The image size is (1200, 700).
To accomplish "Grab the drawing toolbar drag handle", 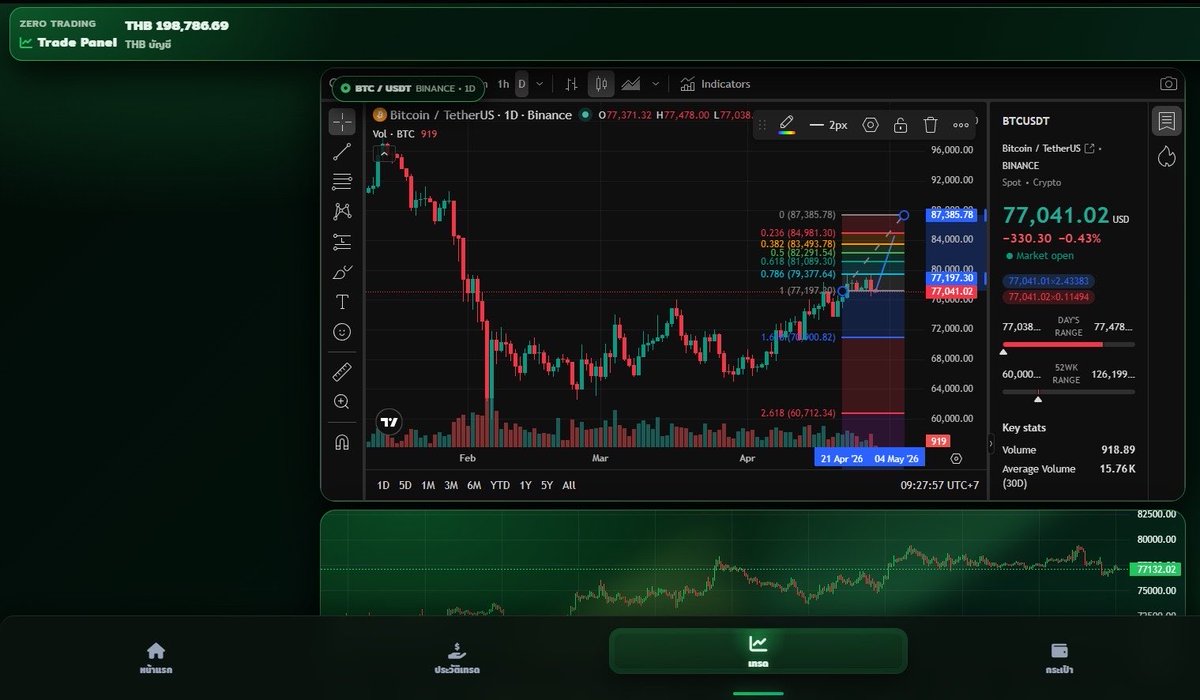I will [762, 125].
